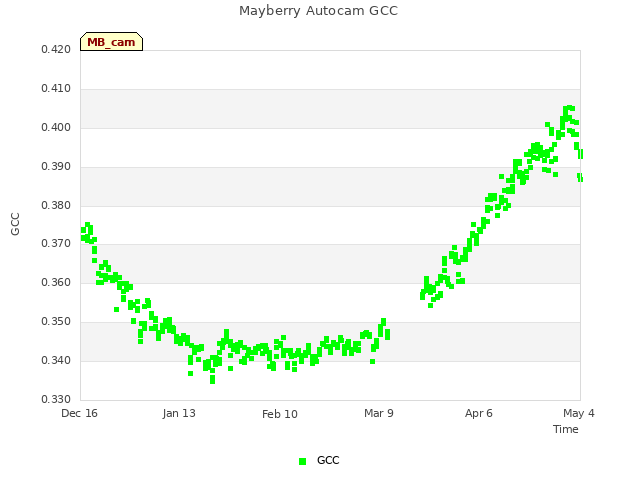Click the x-axis date May 4
The width and height of the screenshot is (640, 480).
tap(579, 413)
